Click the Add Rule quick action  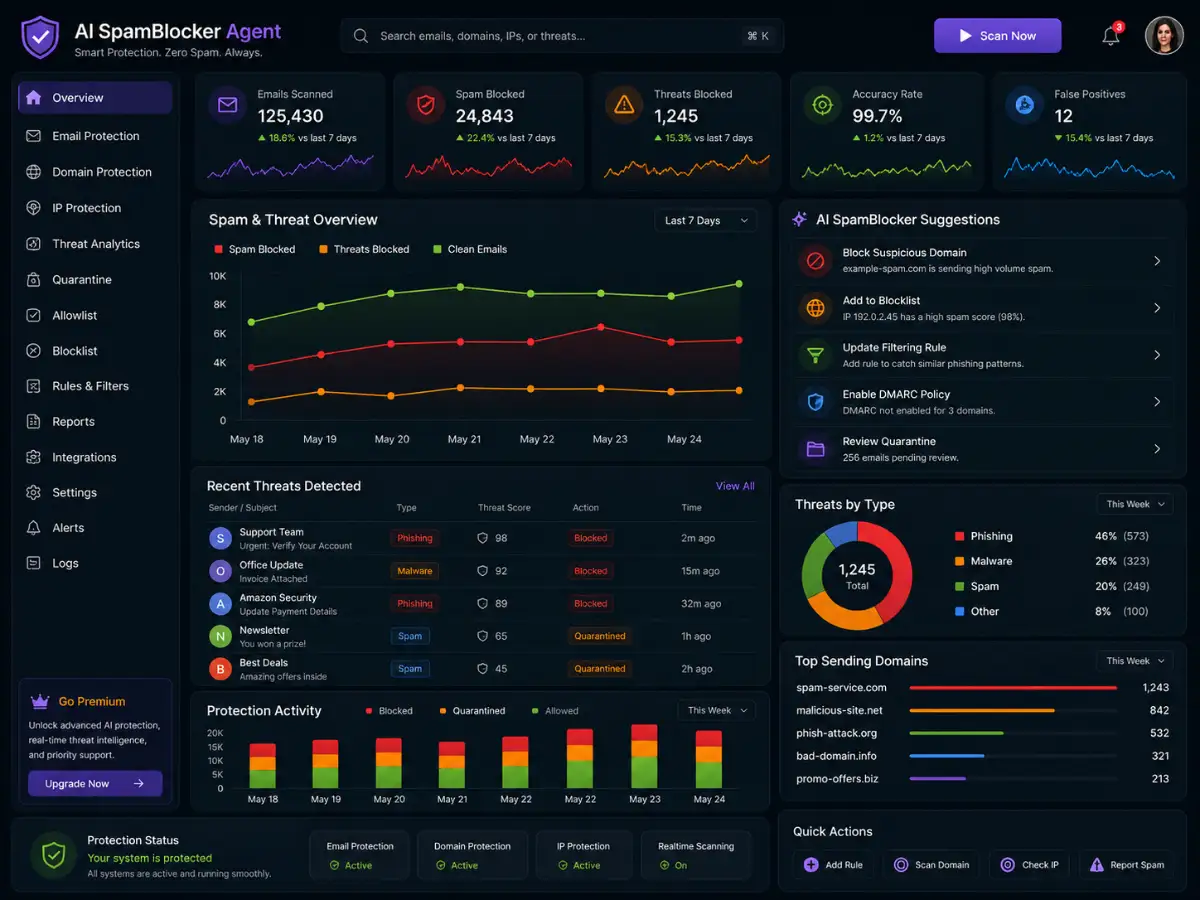tap(833, 865)
